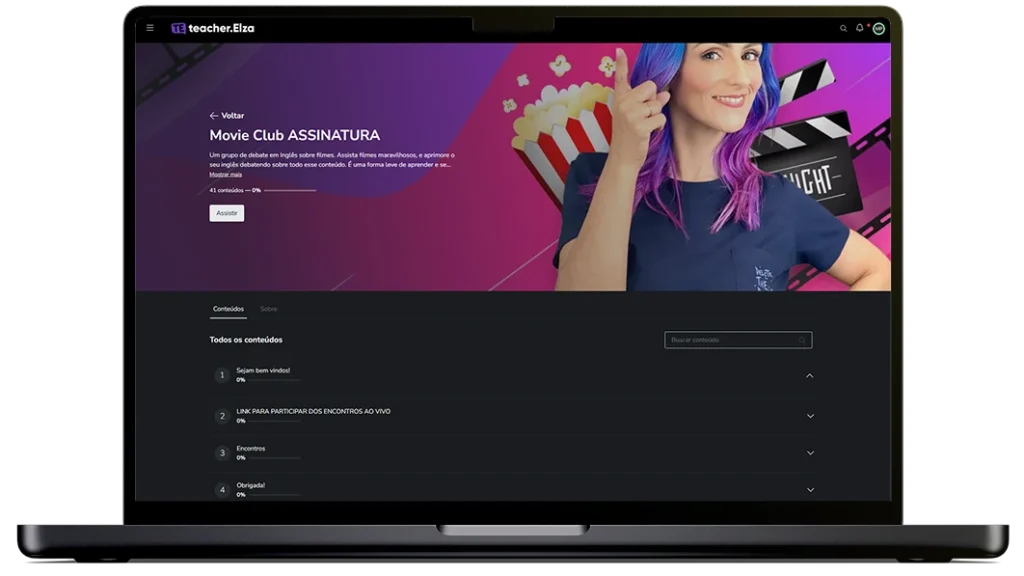This screenshot has height=576, width=1024.
Task: Switch to the Sobre tab
Action: click(x=268, y=309)
